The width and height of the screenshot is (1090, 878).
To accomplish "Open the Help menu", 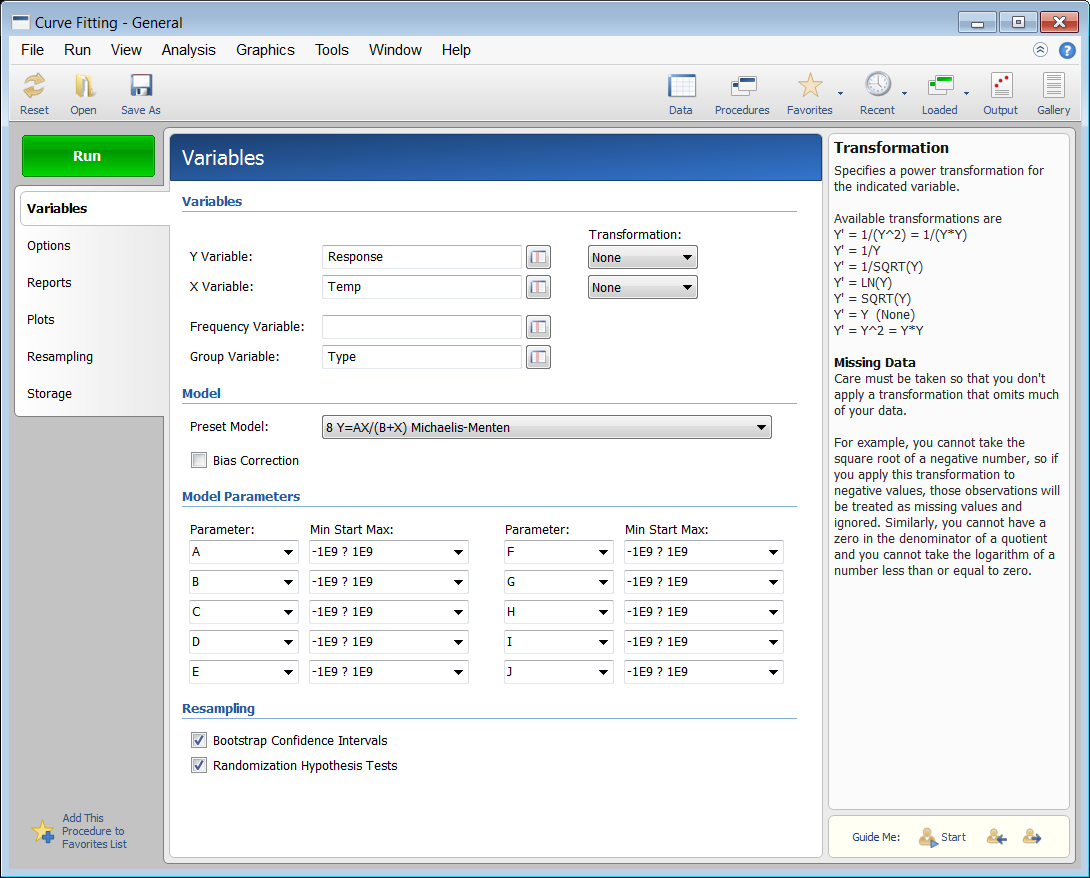I will pyautogui.click(x=456, y=50).
